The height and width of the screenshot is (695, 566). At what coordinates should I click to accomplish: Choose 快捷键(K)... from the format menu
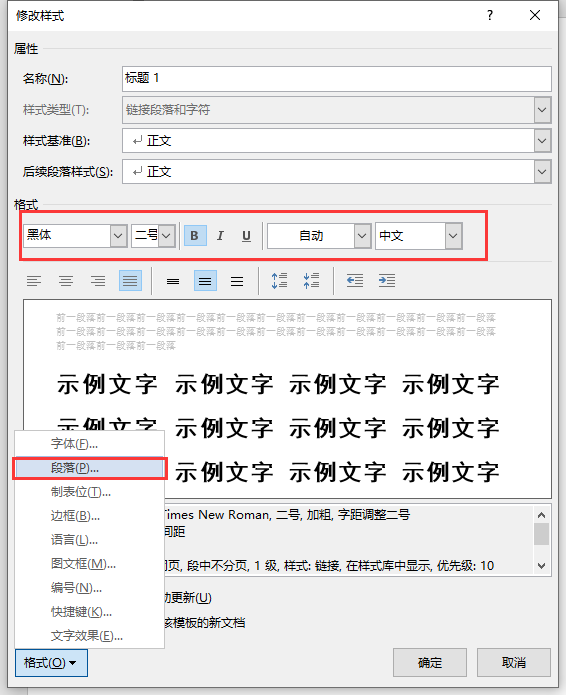(90, 612)
